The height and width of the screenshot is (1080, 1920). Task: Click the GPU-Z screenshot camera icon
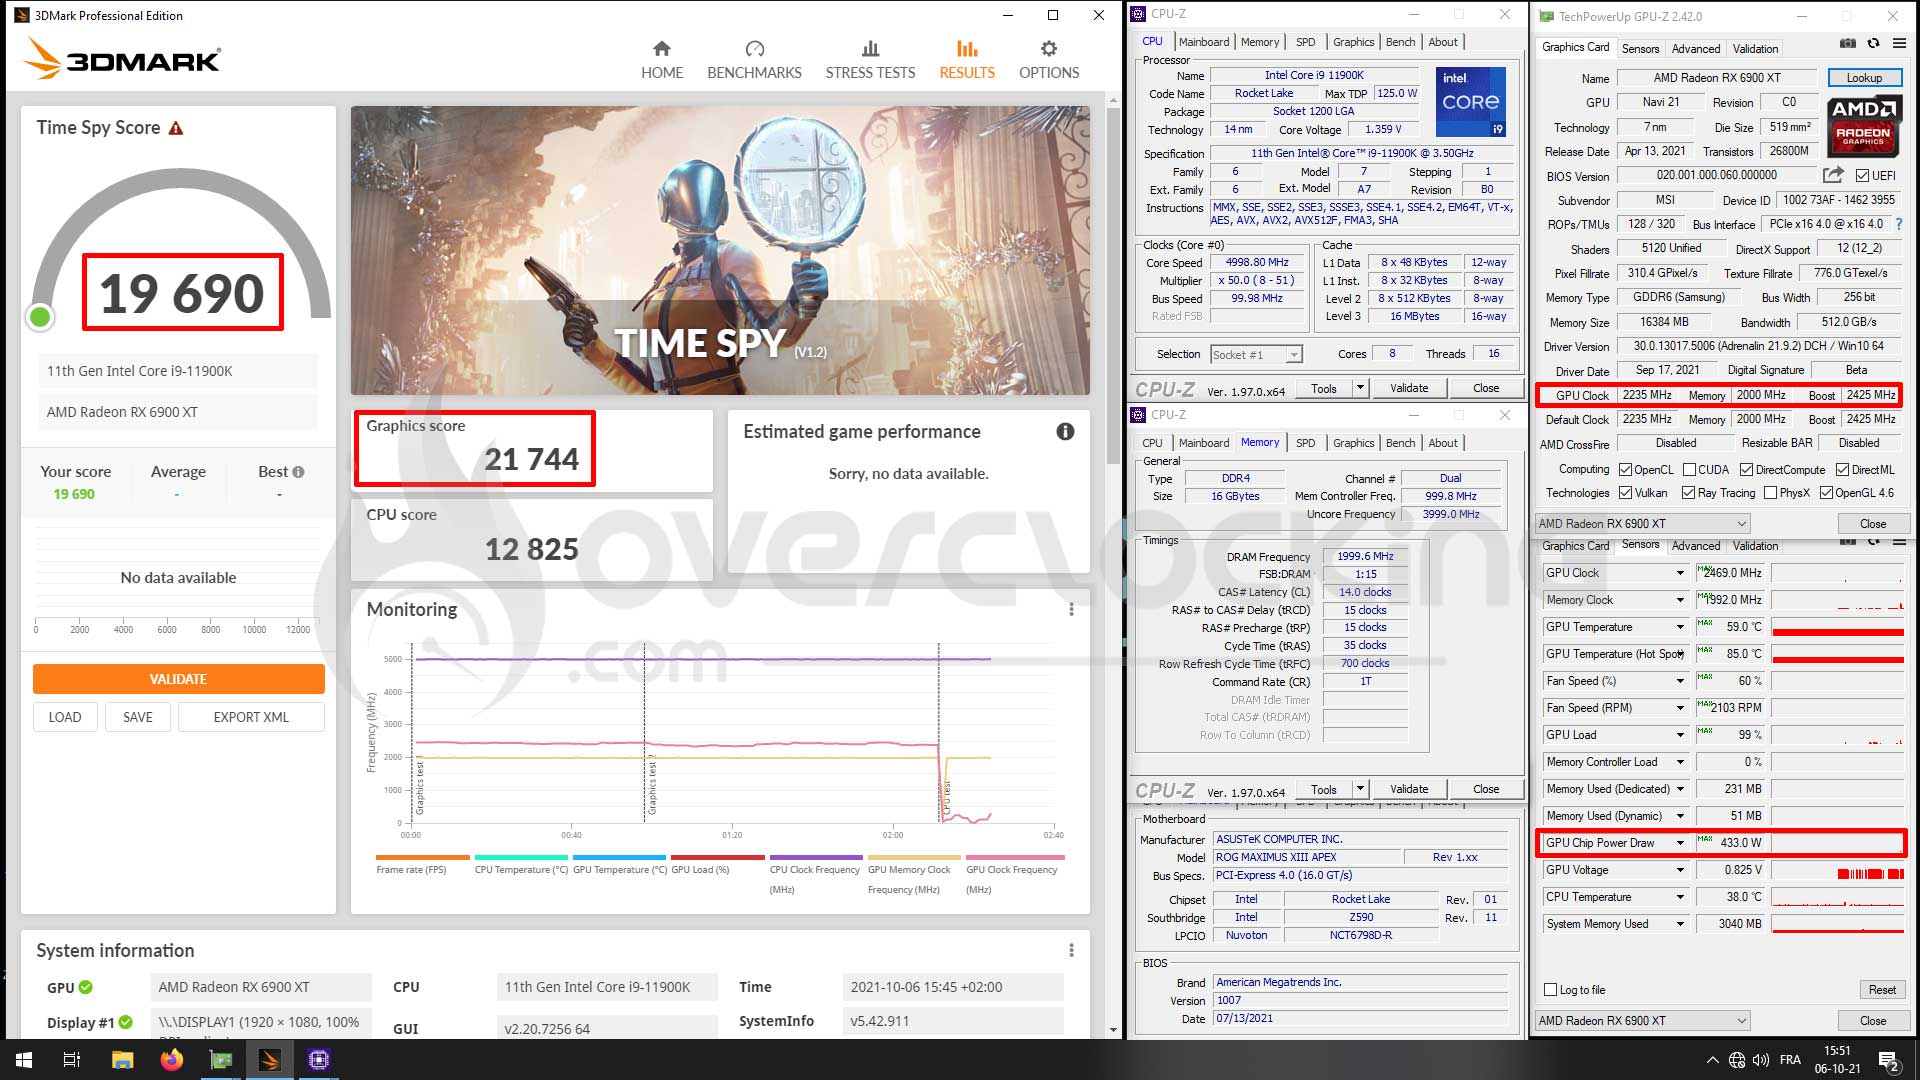[x=1848, y=44]
